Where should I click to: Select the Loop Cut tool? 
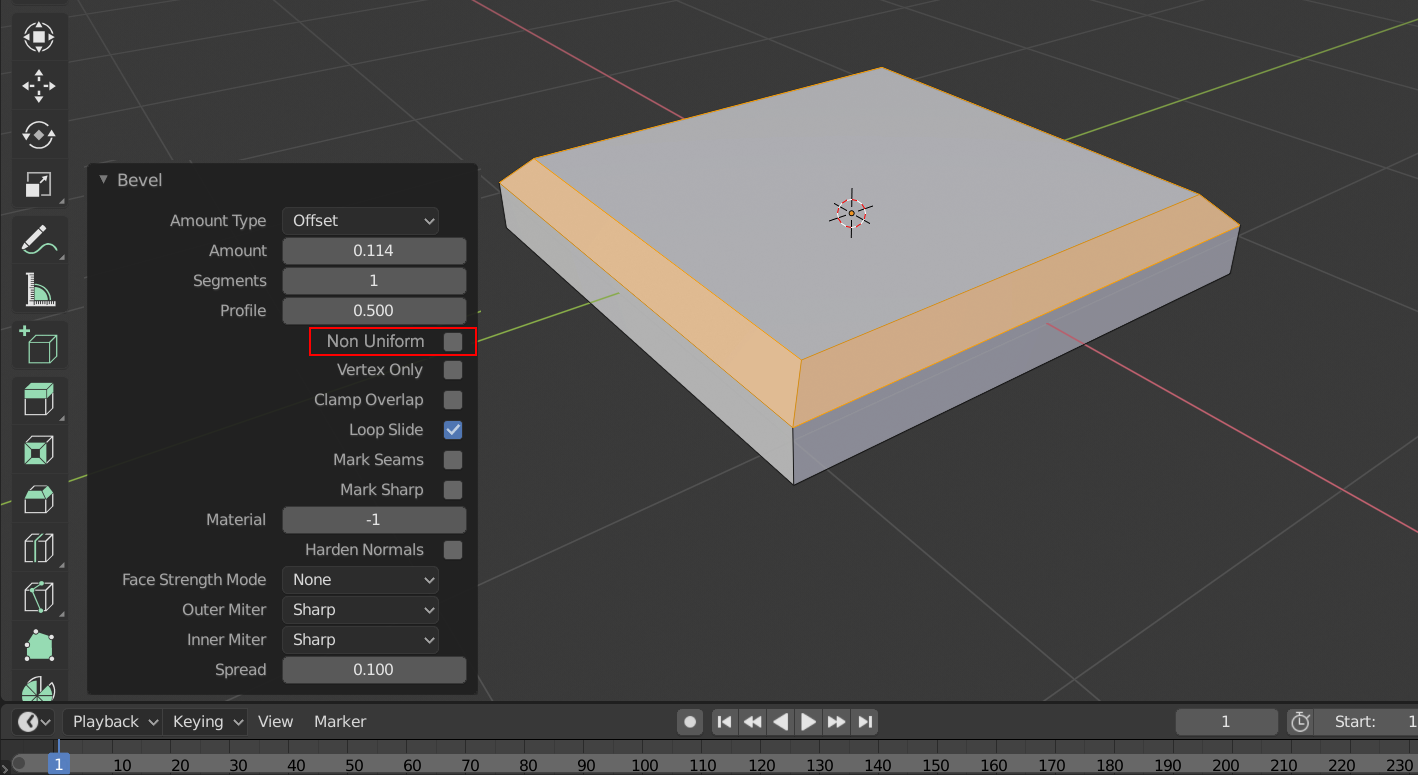(x=39, y=548)
